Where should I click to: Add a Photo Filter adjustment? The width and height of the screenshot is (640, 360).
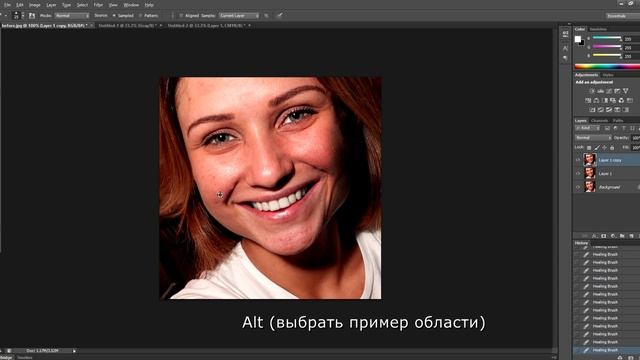tap(613, 100)
